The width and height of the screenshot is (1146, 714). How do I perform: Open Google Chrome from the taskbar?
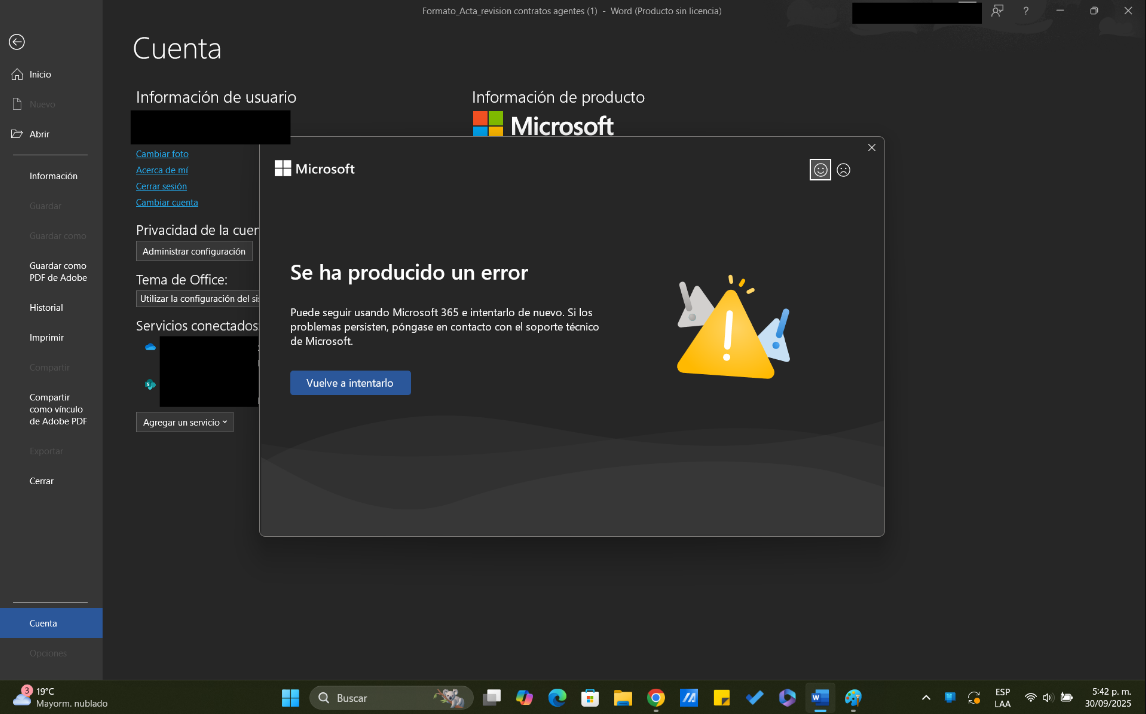(655, 697)
